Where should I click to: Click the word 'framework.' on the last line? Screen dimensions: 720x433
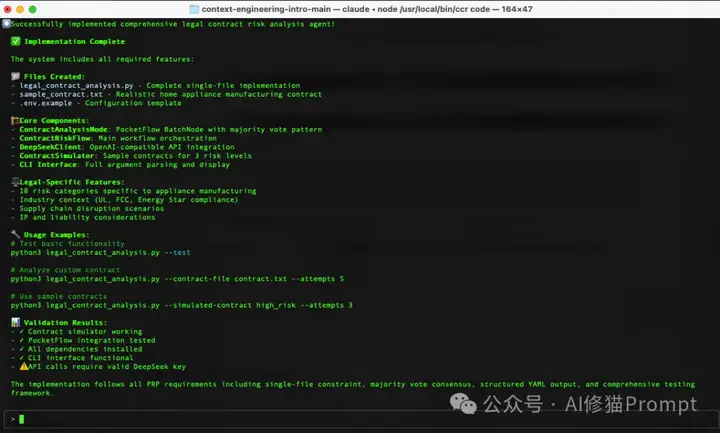coord(33,393)
